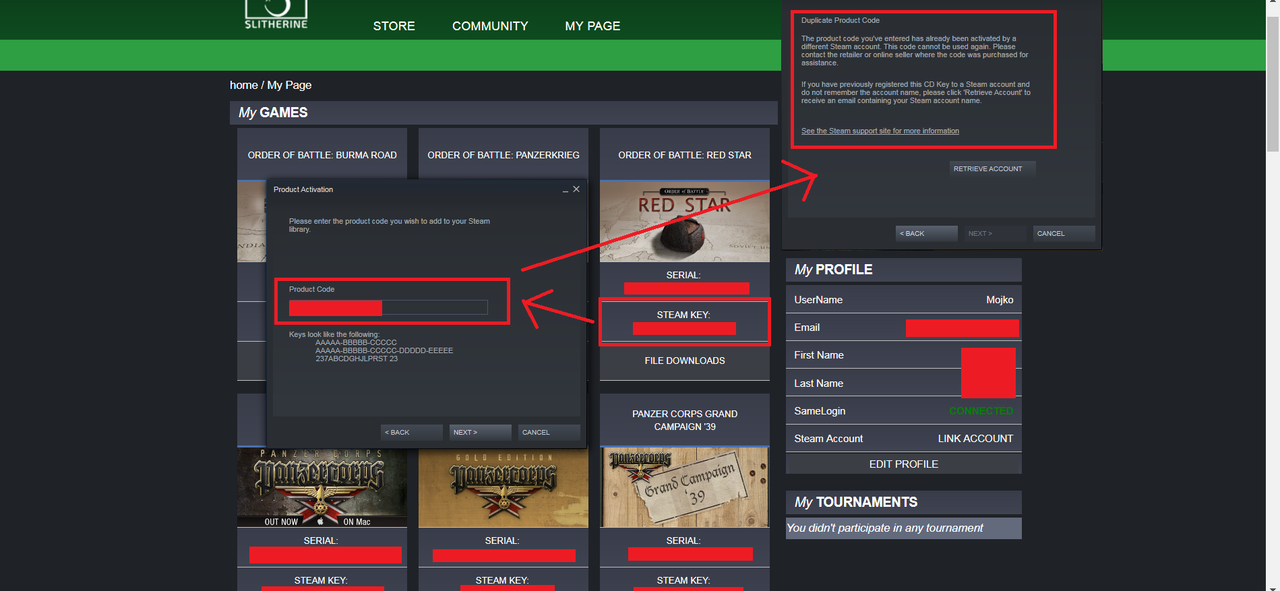1280x591 pixels.
Task: Click FILE DOWNLOADS under Red Star
Action: click(685, 361)
